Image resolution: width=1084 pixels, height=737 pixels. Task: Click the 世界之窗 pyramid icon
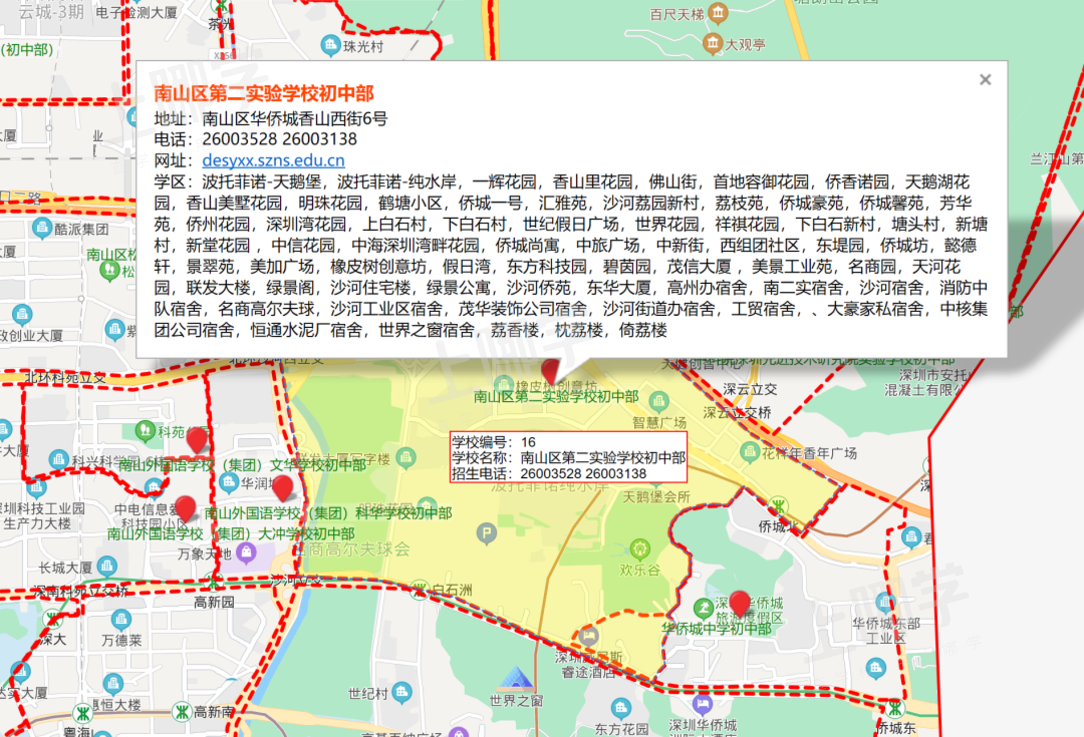[516, 678]
